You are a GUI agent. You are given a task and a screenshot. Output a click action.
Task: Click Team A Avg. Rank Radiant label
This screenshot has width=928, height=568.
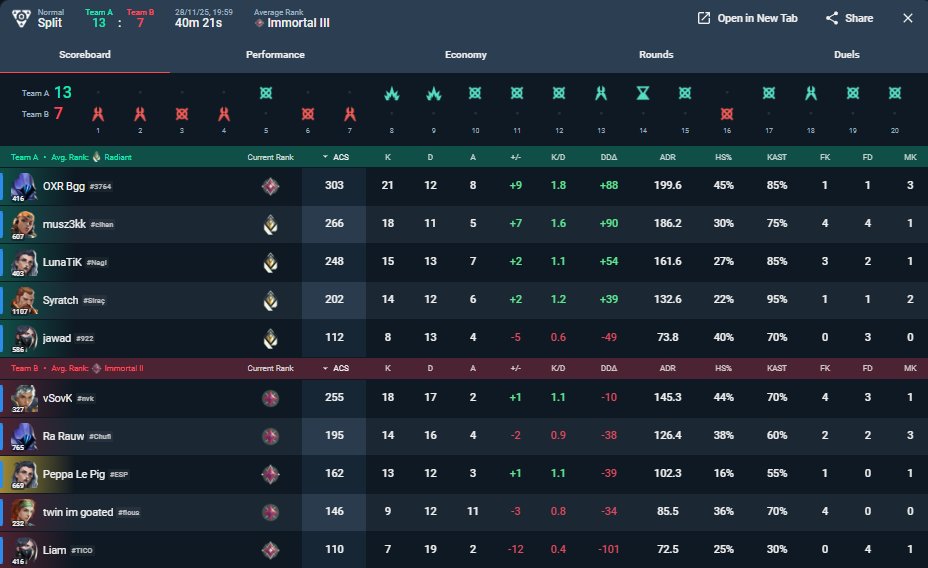tap(91, 157)
